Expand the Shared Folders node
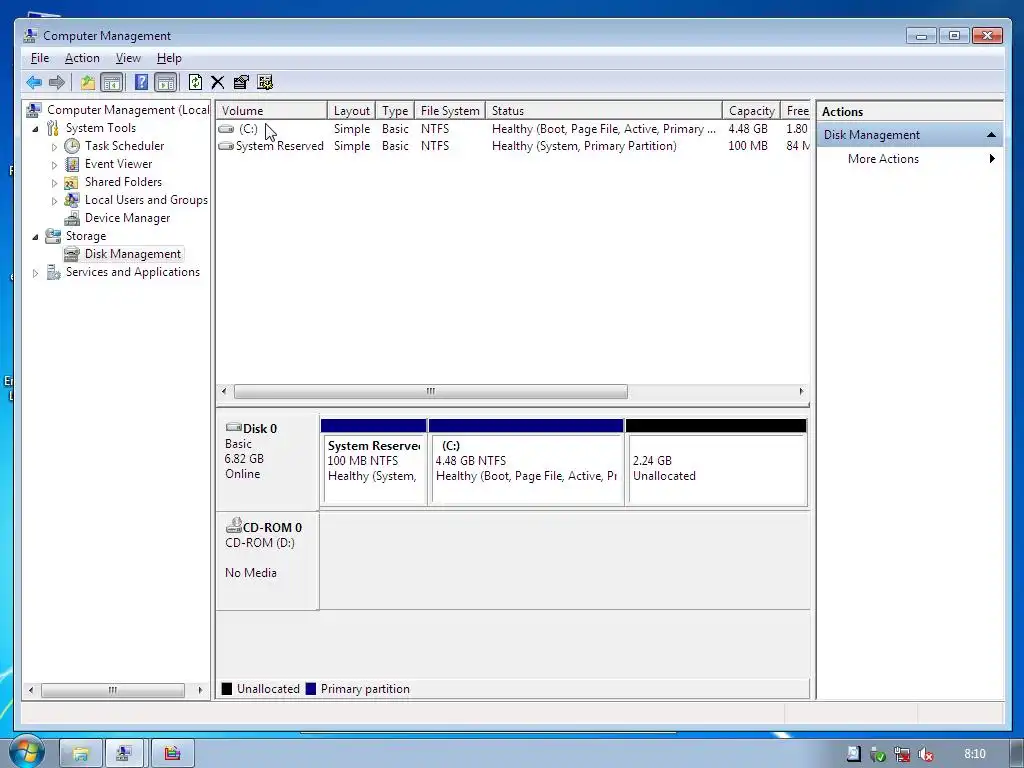 click(54, 183)
